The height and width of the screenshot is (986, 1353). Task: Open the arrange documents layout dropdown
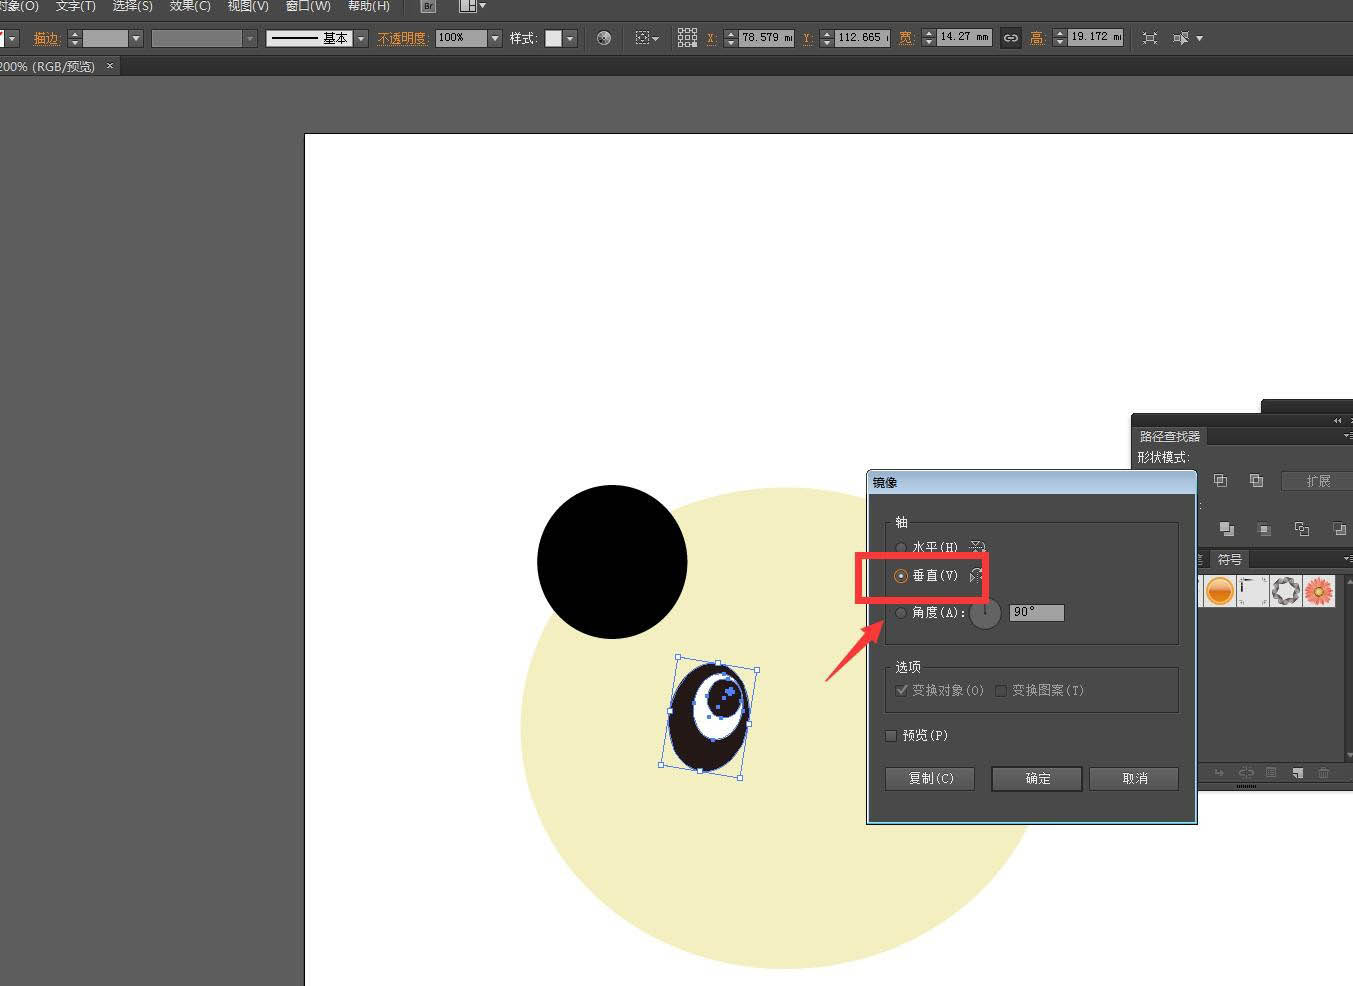[472, 6]
